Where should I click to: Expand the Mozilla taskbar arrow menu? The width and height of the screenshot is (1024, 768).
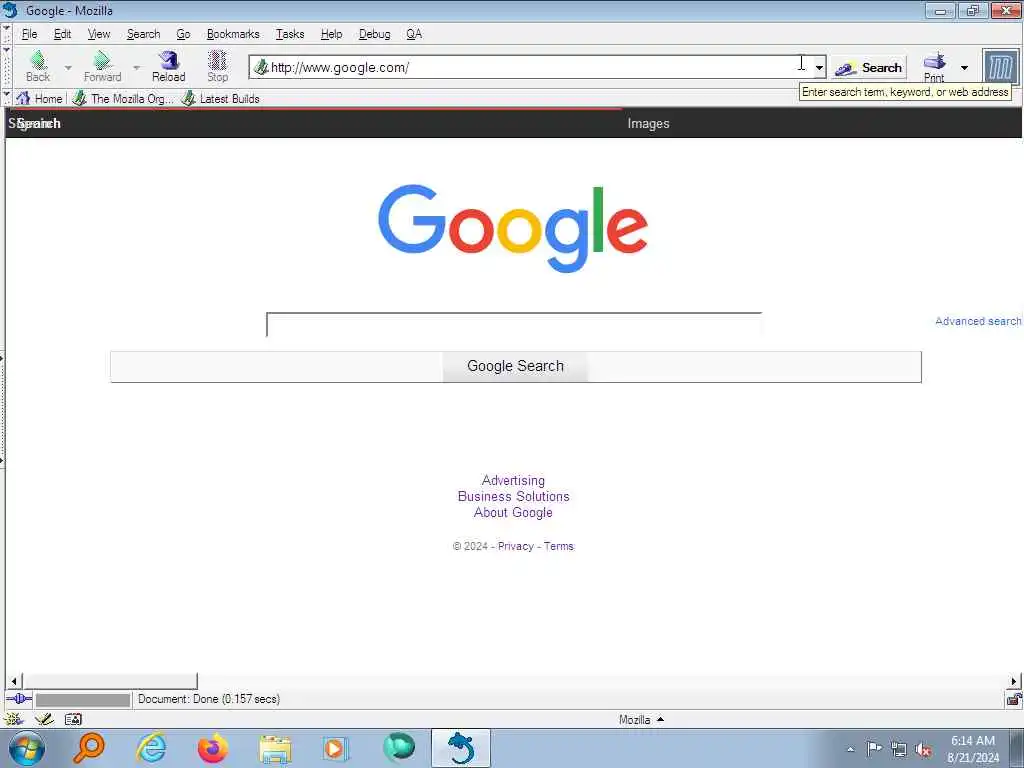(x=660, y=719)
